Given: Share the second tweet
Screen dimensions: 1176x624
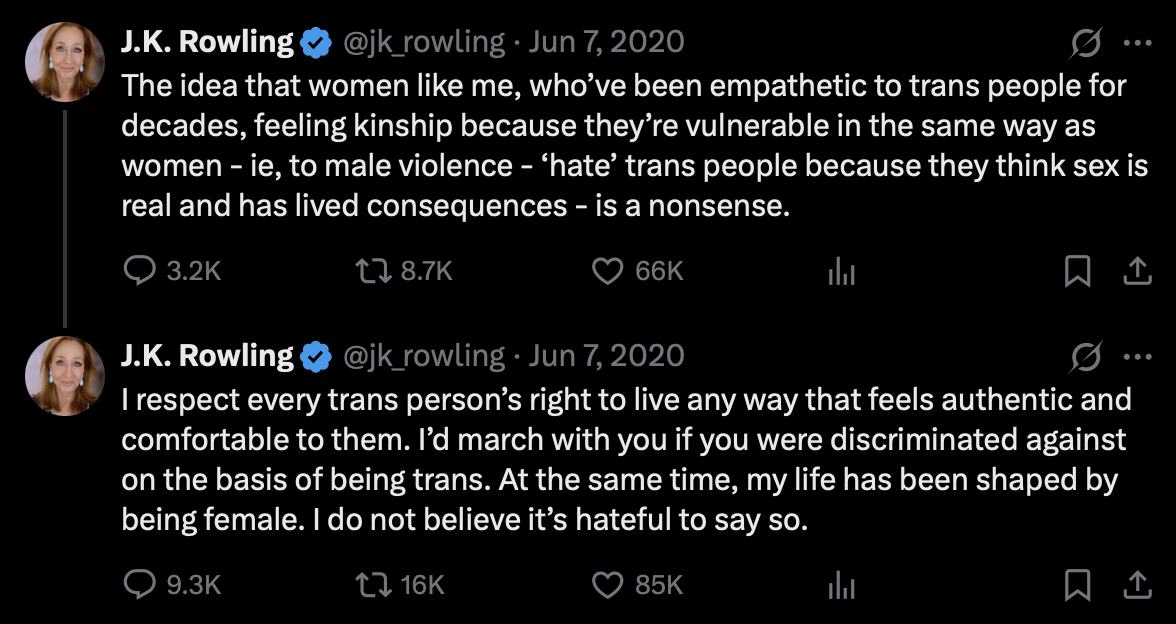Looking at the screenshot, I should [x=1137, y=585].
